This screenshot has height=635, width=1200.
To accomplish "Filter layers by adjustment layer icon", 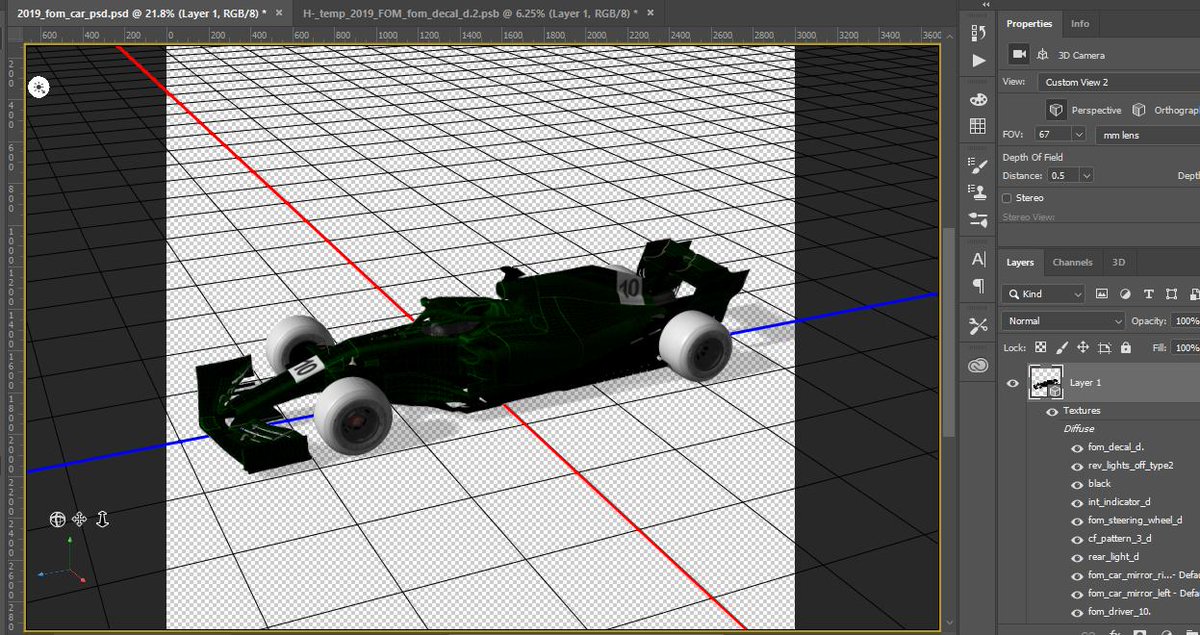I will (1125, 294).
